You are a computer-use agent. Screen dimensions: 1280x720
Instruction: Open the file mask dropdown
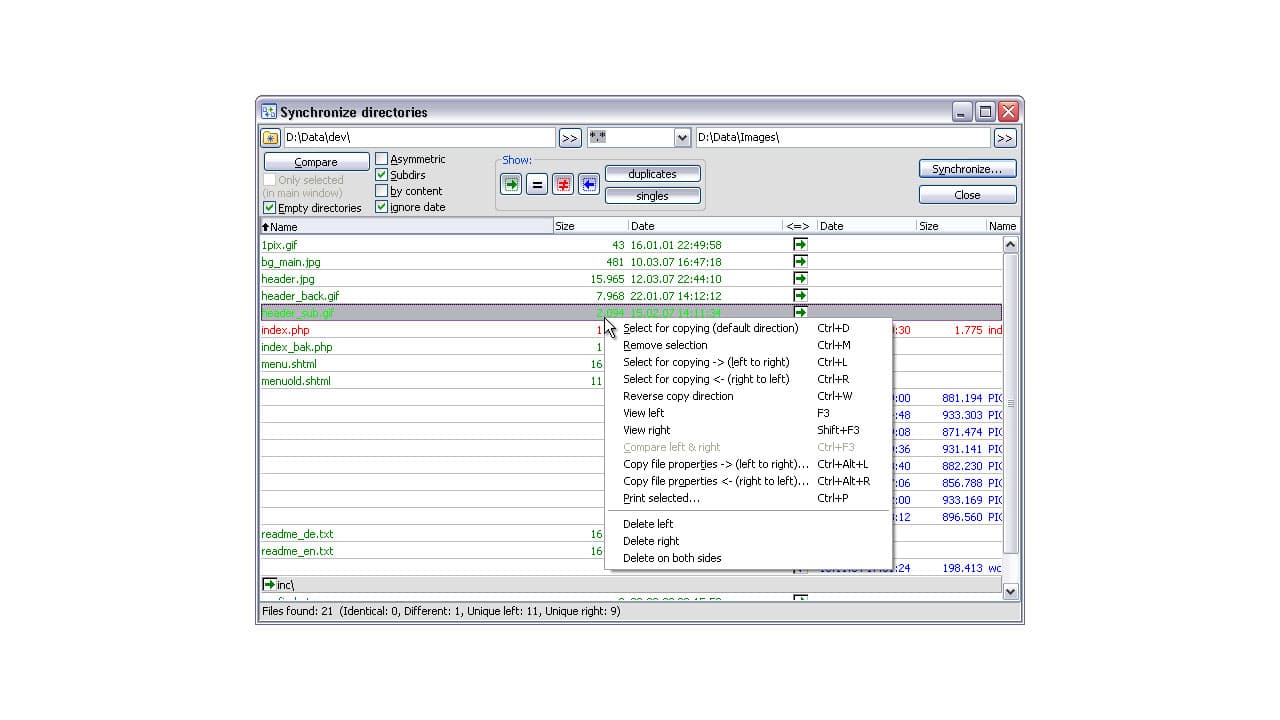(x=681, y=137)
